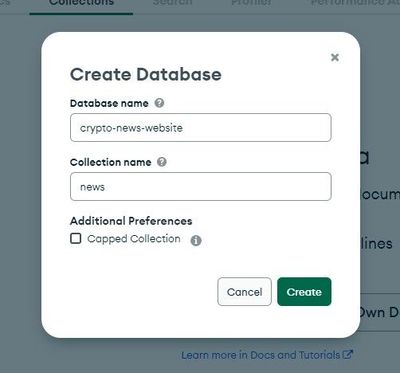Switch to the Search tab

click(172, 3)
